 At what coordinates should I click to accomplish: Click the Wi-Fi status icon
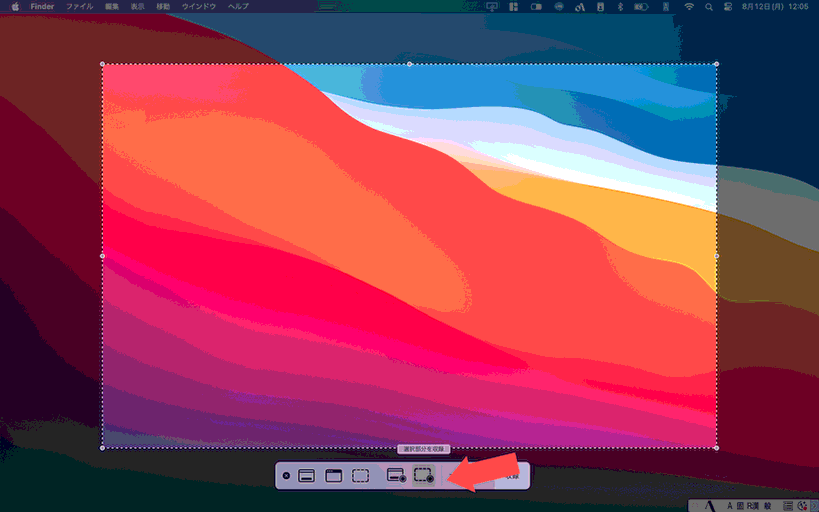pyautogui.click(x=689, y=6)
